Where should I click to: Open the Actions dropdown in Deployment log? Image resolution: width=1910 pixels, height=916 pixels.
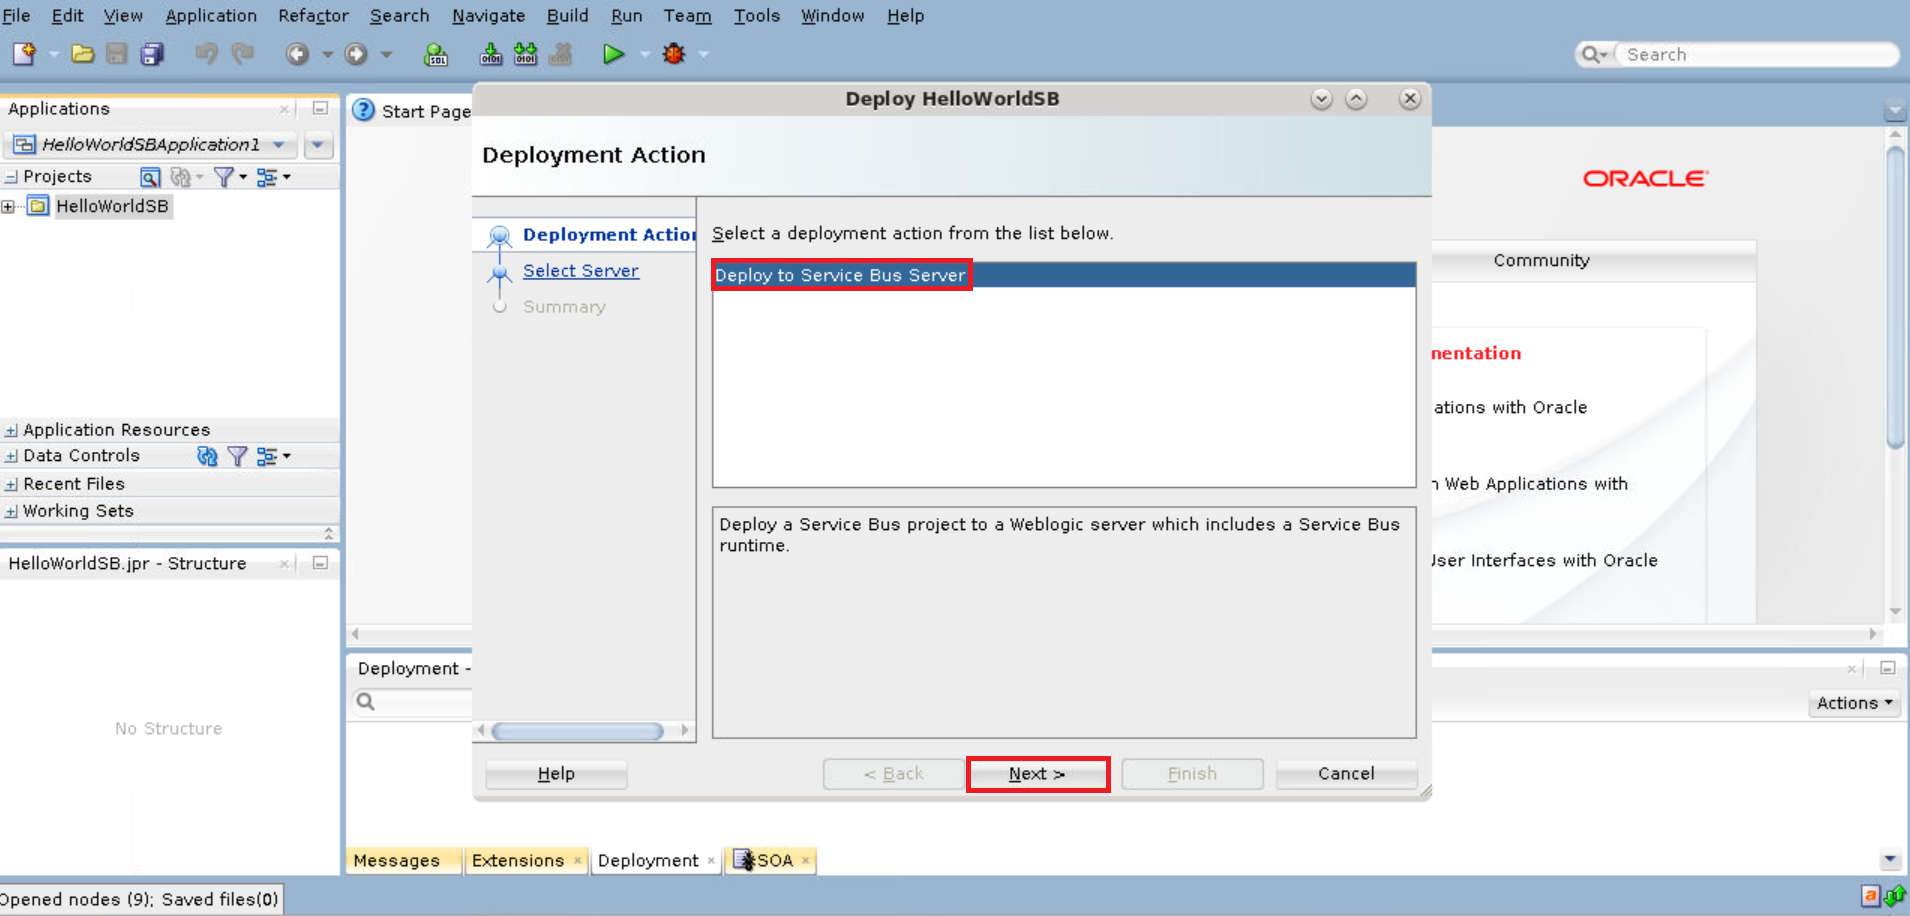point(1855,703)
